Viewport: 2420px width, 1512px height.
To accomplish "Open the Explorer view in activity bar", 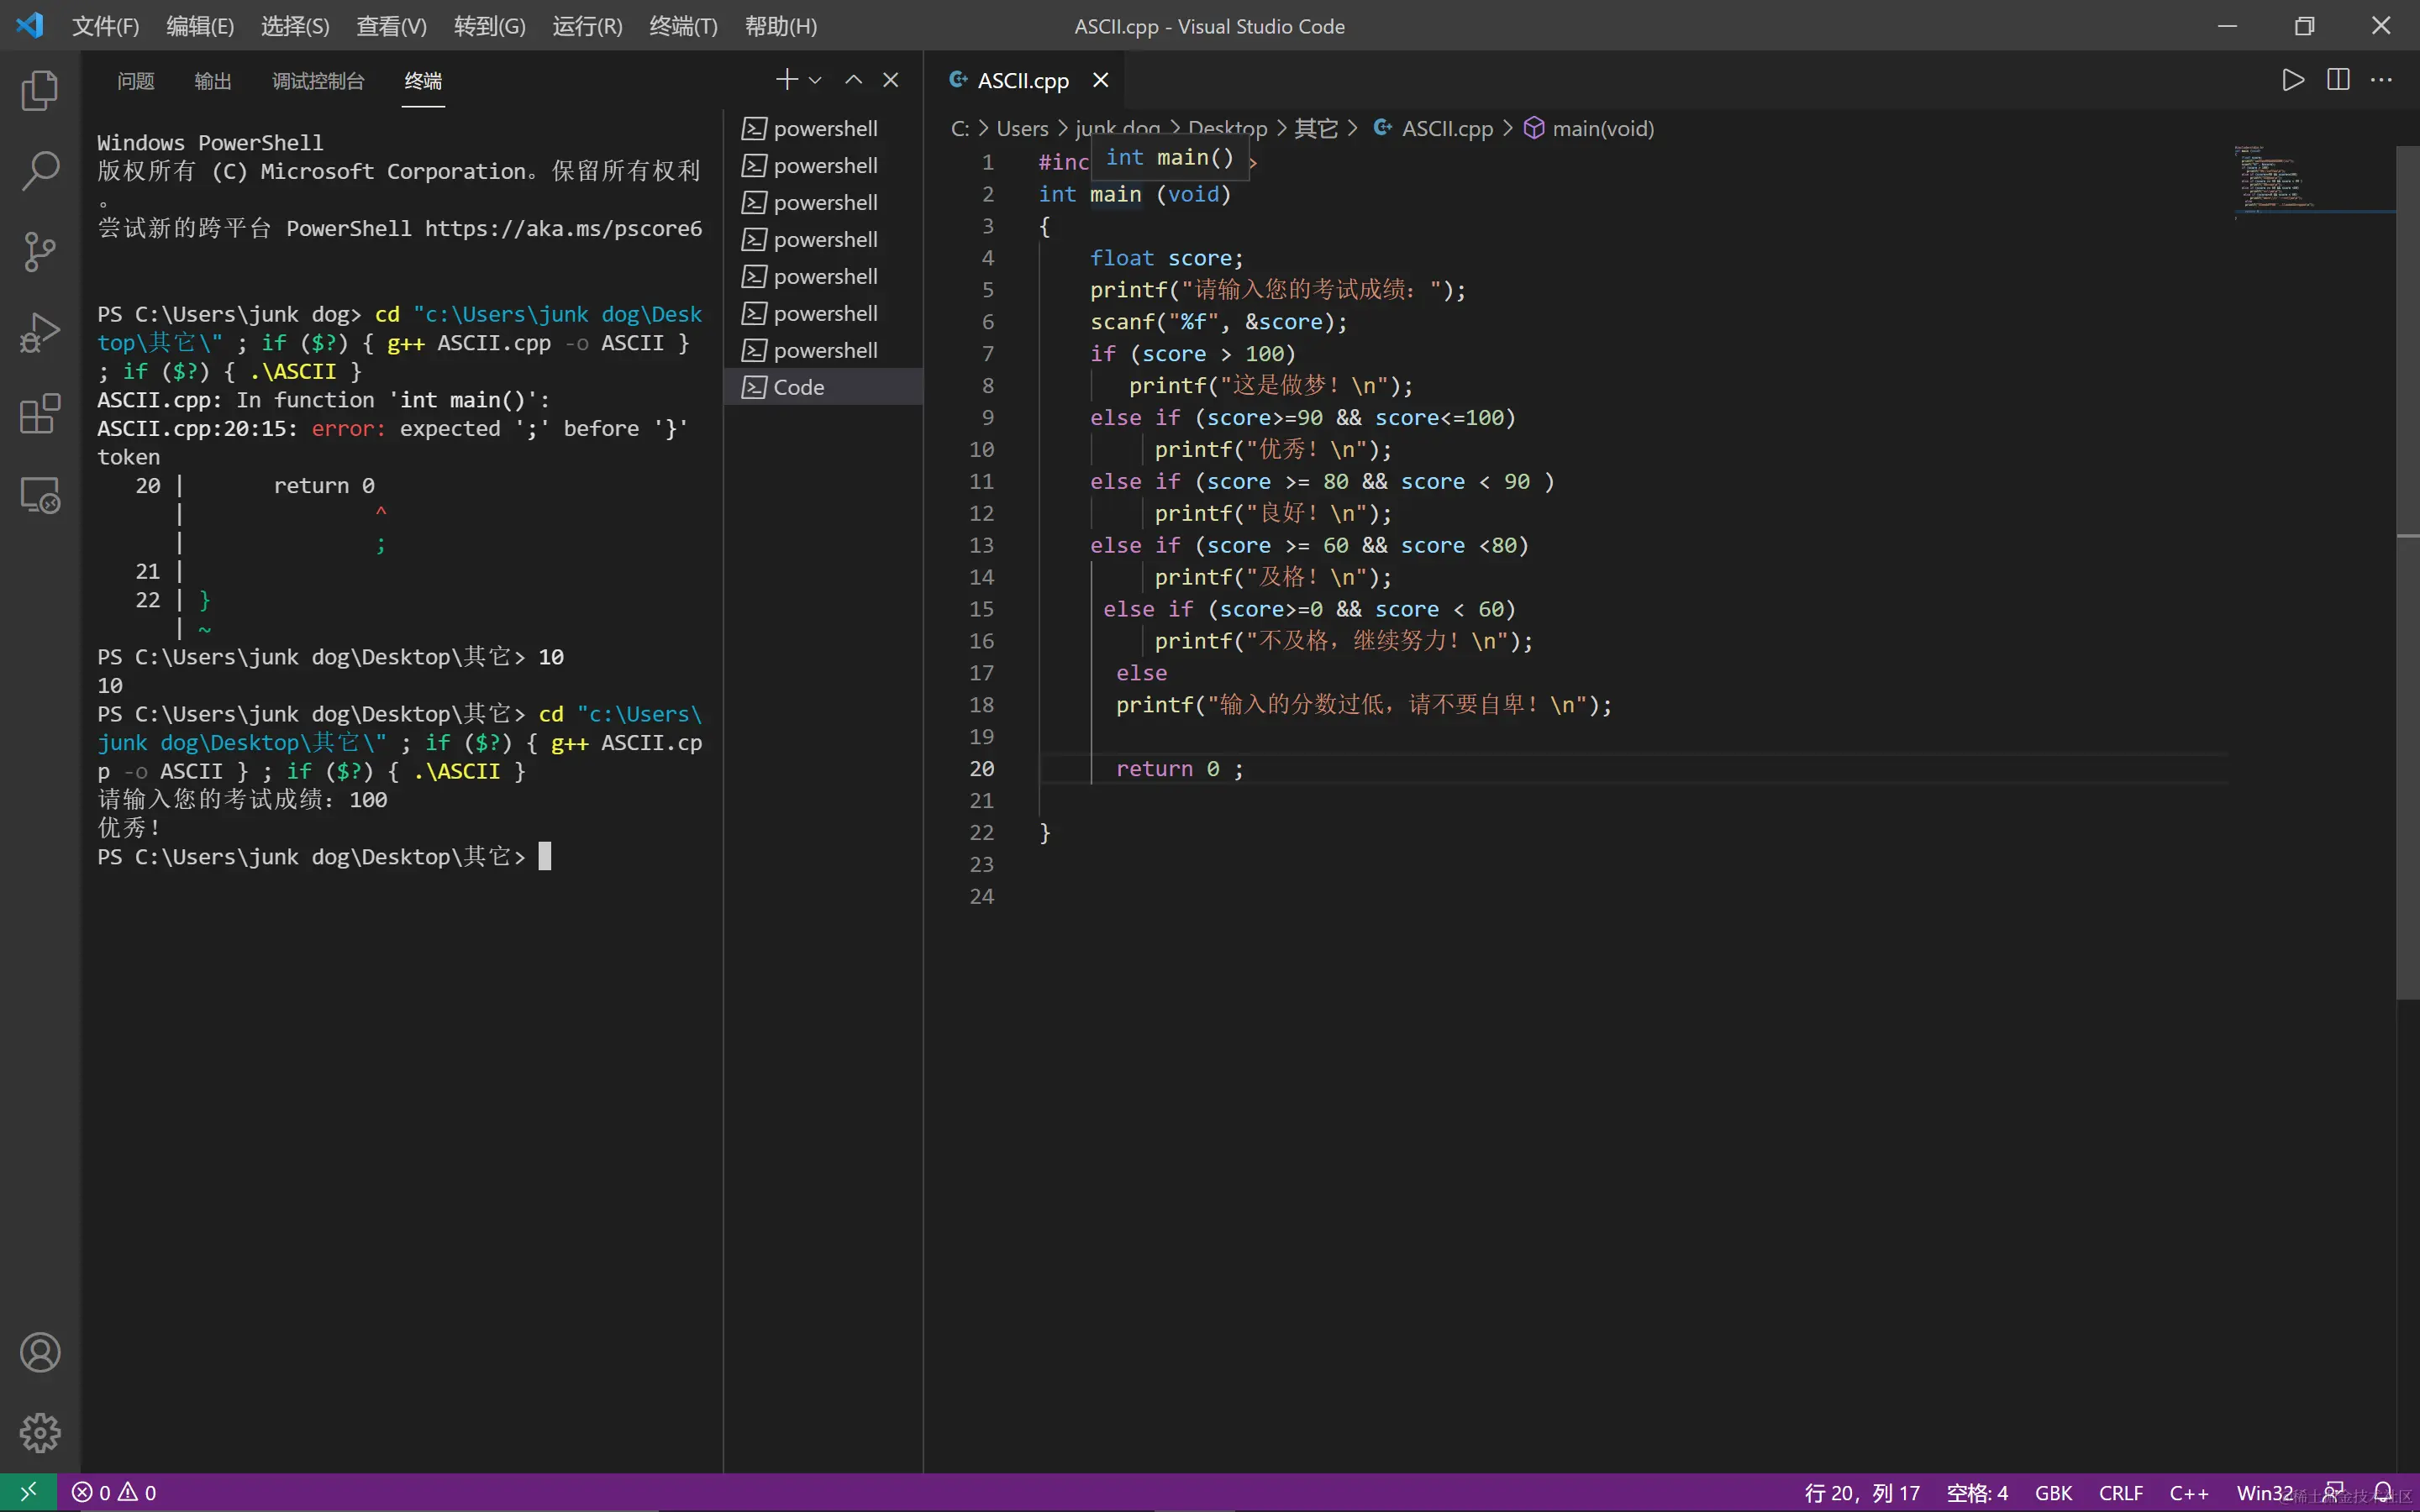I will 40,91.
